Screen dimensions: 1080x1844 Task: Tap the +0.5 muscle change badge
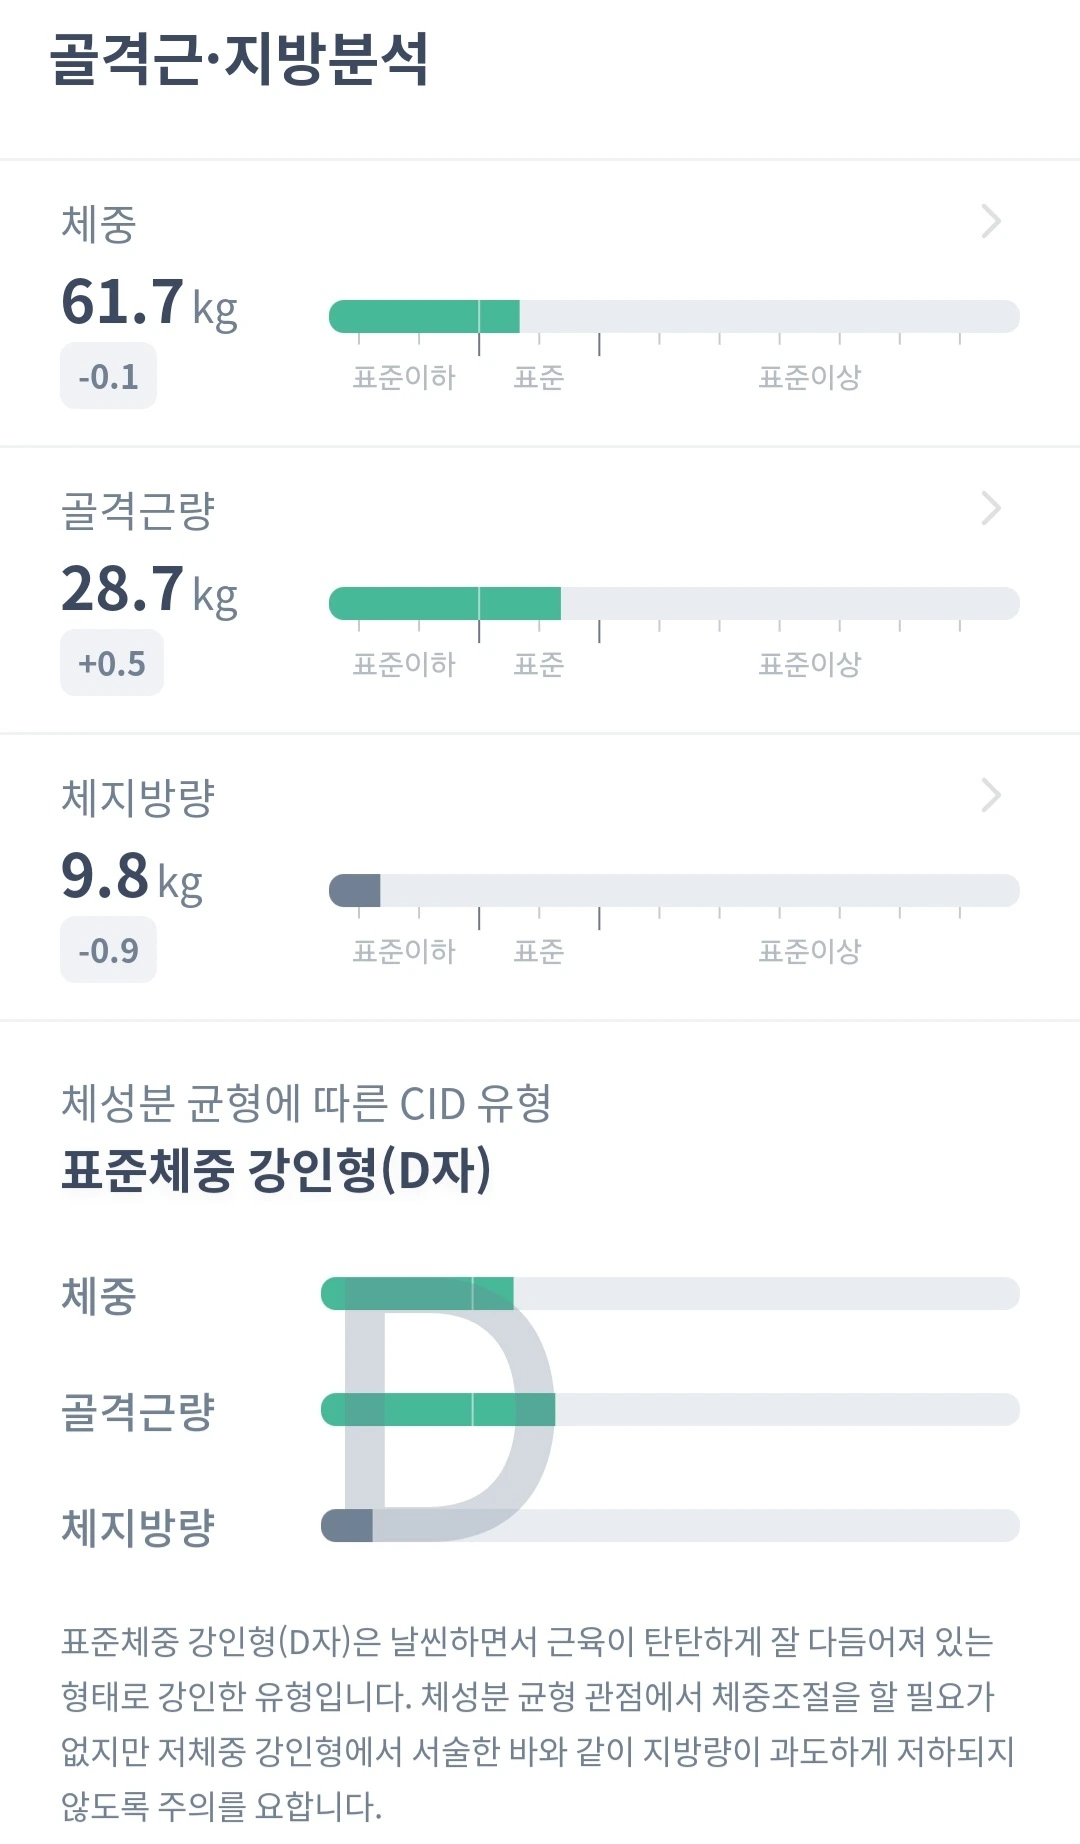111,663
